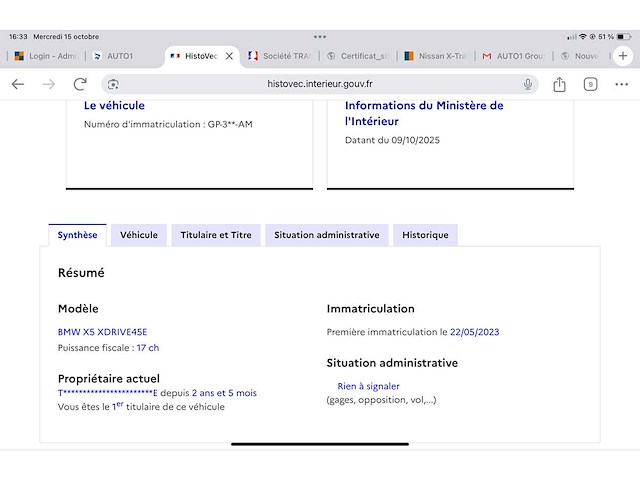Open the Titulaire et Titre tab
Viewport: 640px width, 480px height.
216,235
